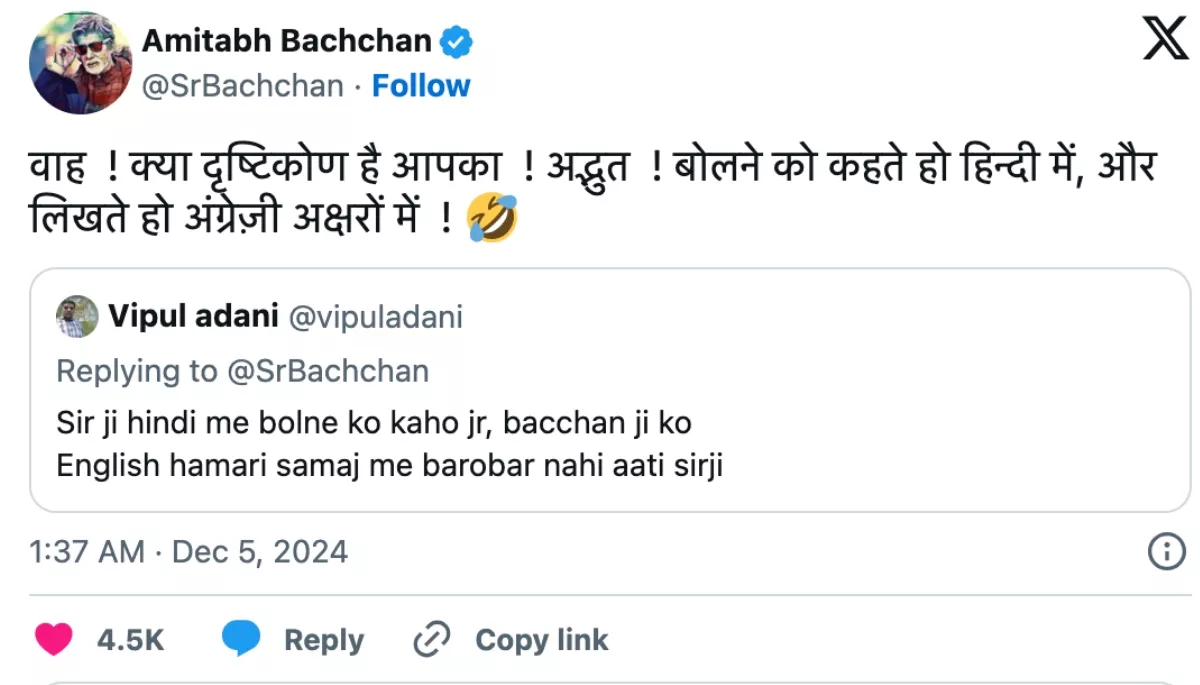The height and width of the screenshot is (685, 1200).
Task: Click the Copy link label
Action: point(541,640)
